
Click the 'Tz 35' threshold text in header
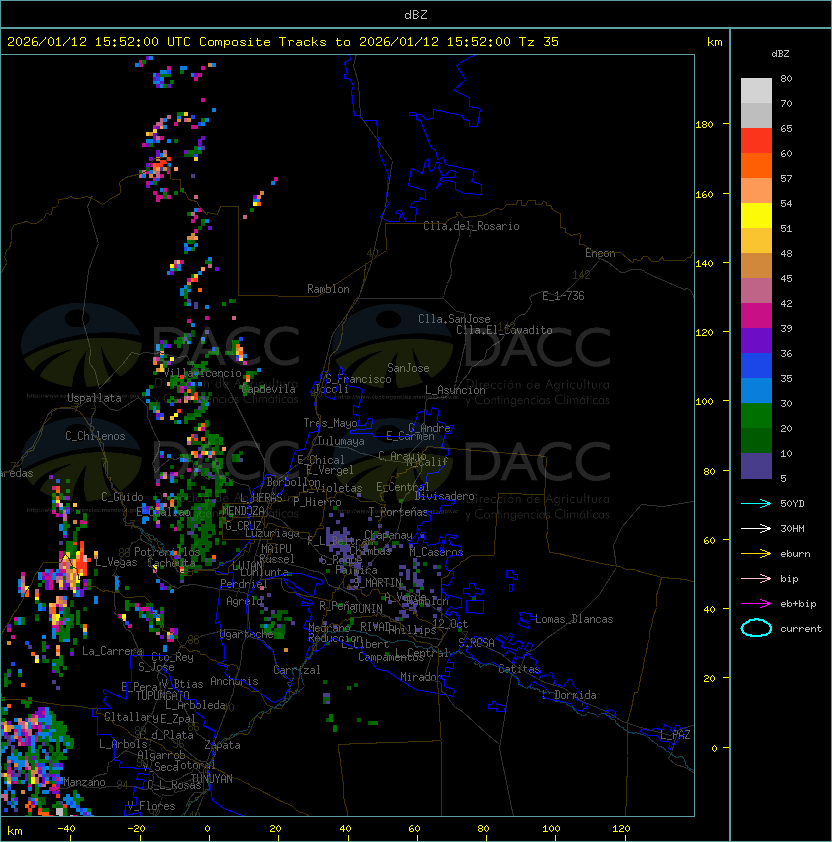point(539,41)
